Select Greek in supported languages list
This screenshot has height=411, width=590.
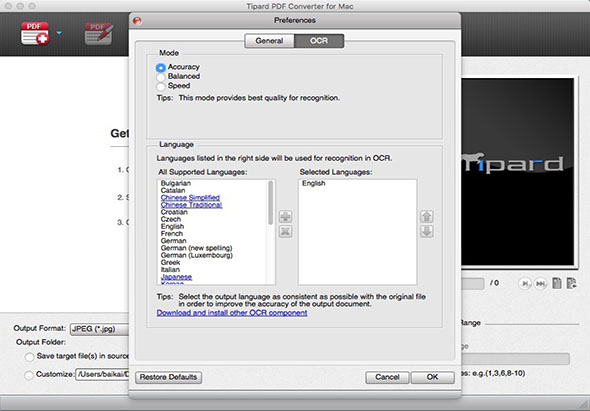click(170, 262)
